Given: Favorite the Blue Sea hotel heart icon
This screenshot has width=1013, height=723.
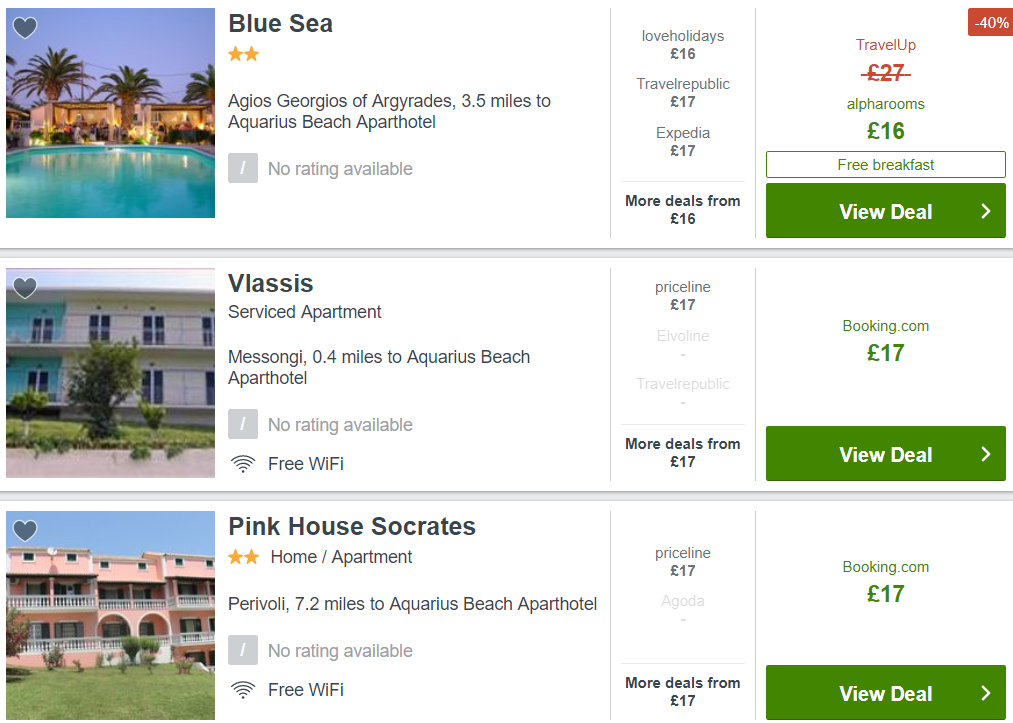Looking at the screenshot, I should pos(25,27).
